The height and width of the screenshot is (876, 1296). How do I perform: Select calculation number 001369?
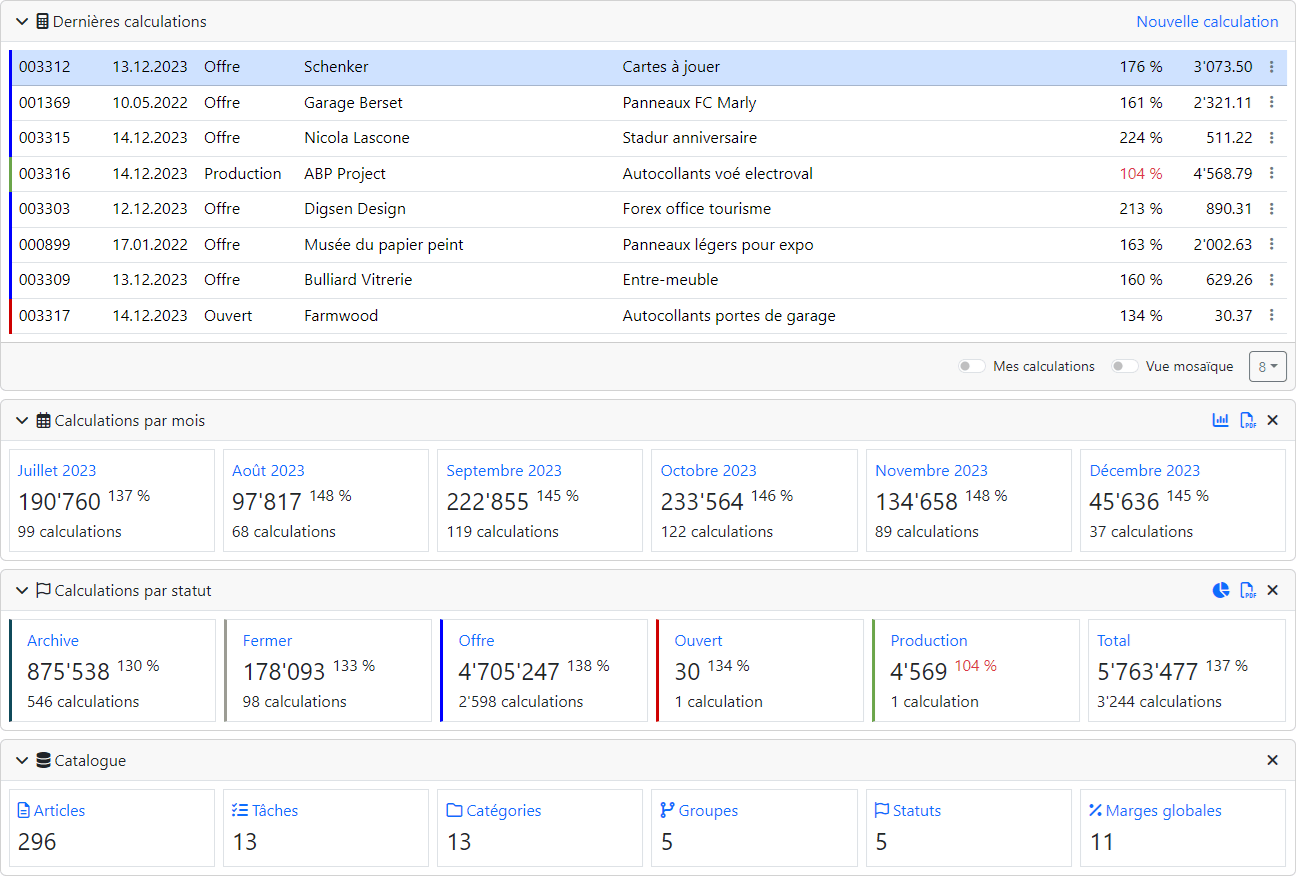45,102
